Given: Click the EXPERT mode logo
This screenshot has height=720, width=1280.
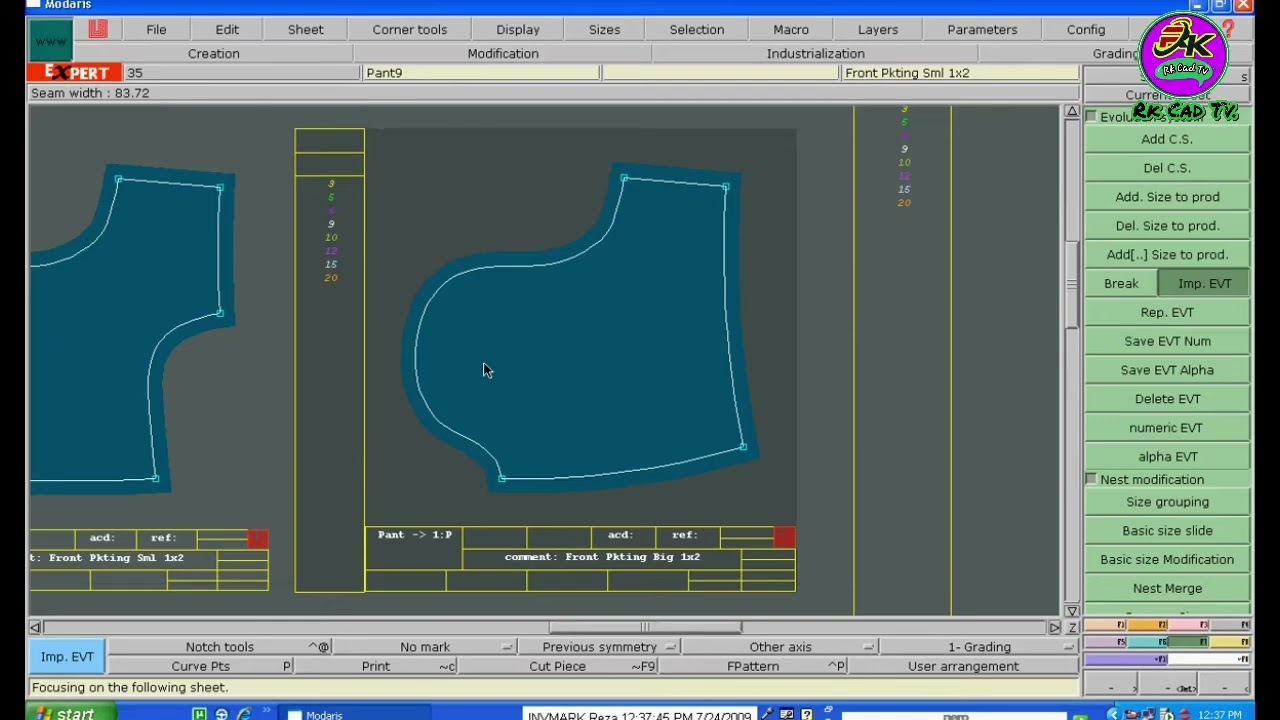Looking at the screenshot, I should 76,72.
